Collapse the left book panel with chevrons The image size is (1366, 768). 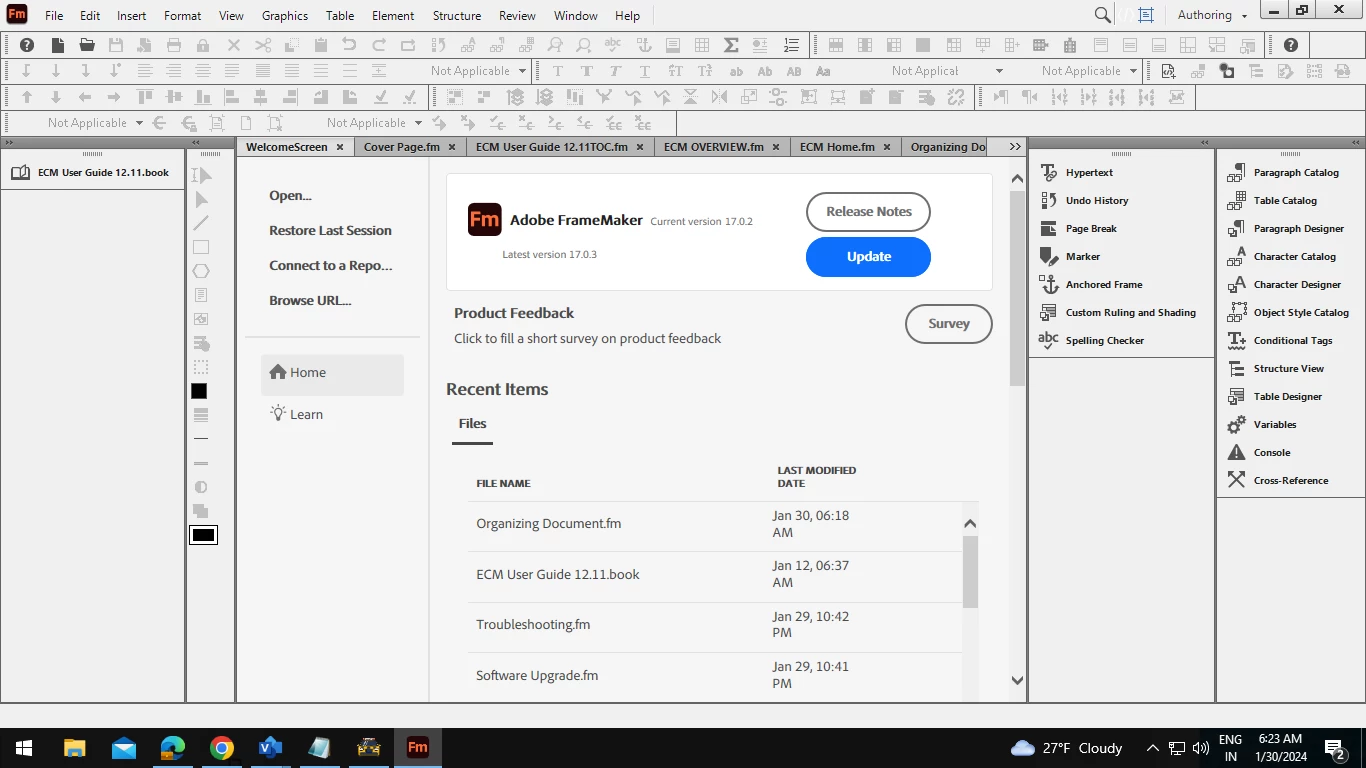9,143
